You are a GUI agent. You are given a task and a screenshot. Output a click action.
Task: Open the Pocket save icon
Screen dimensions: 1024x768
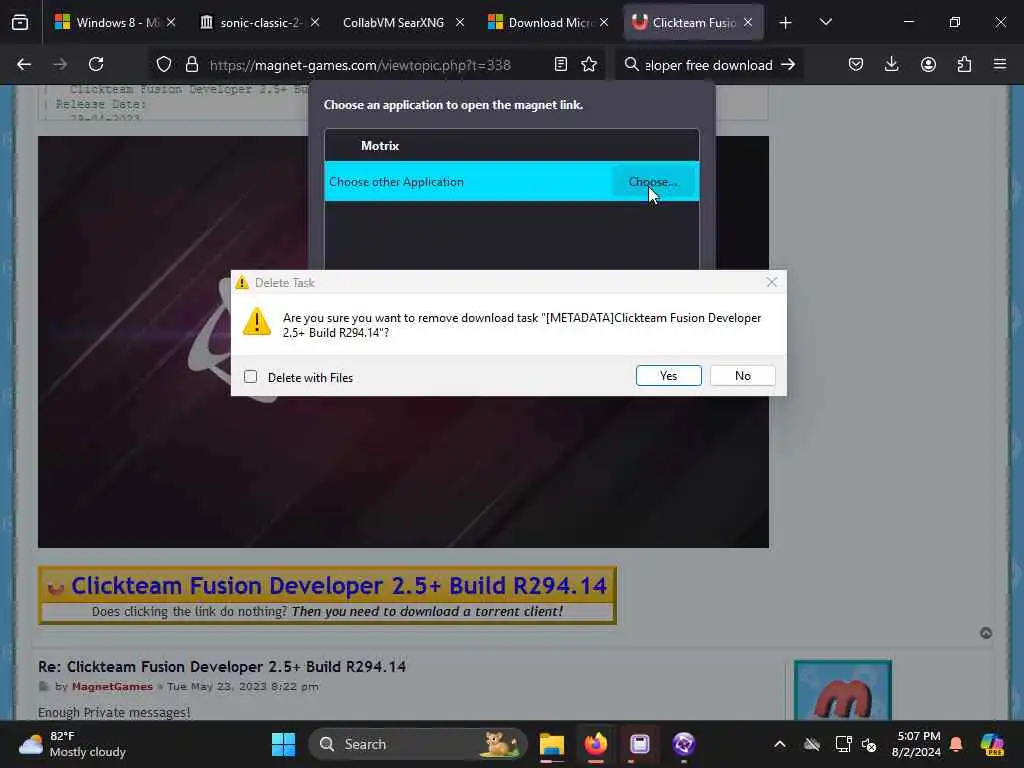(856, 64)
